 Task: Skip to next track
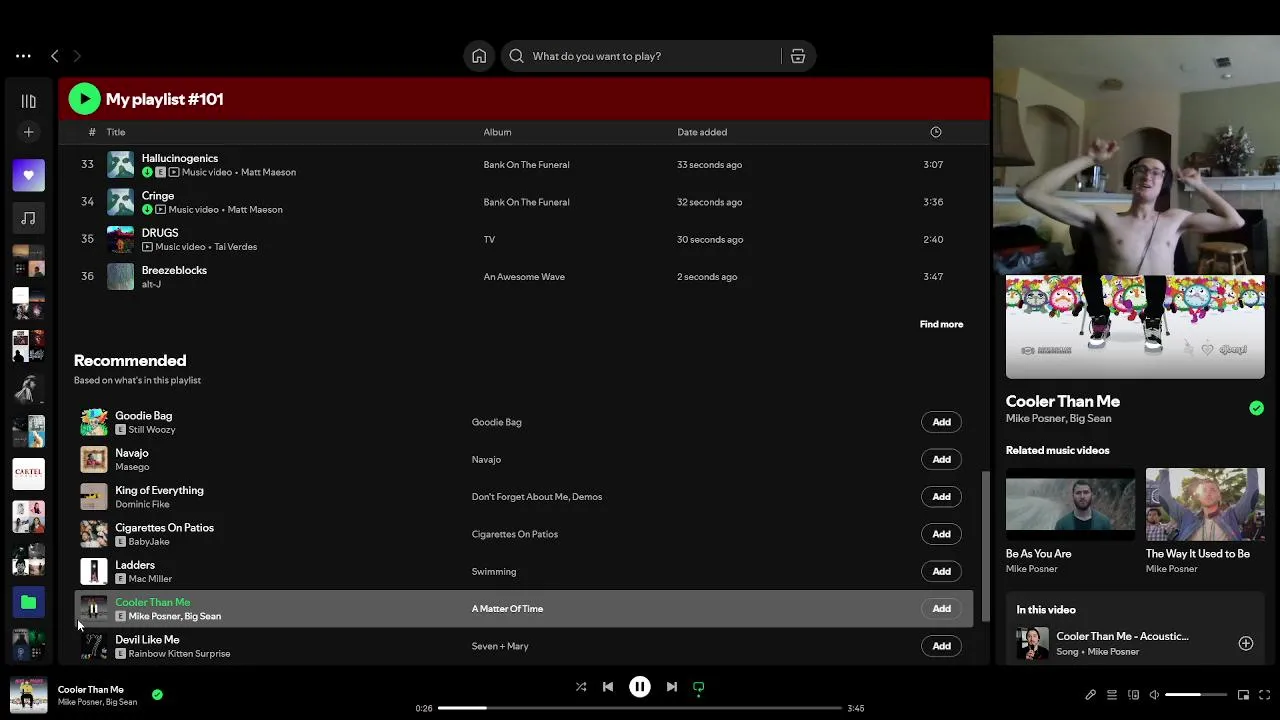(672, 687)
